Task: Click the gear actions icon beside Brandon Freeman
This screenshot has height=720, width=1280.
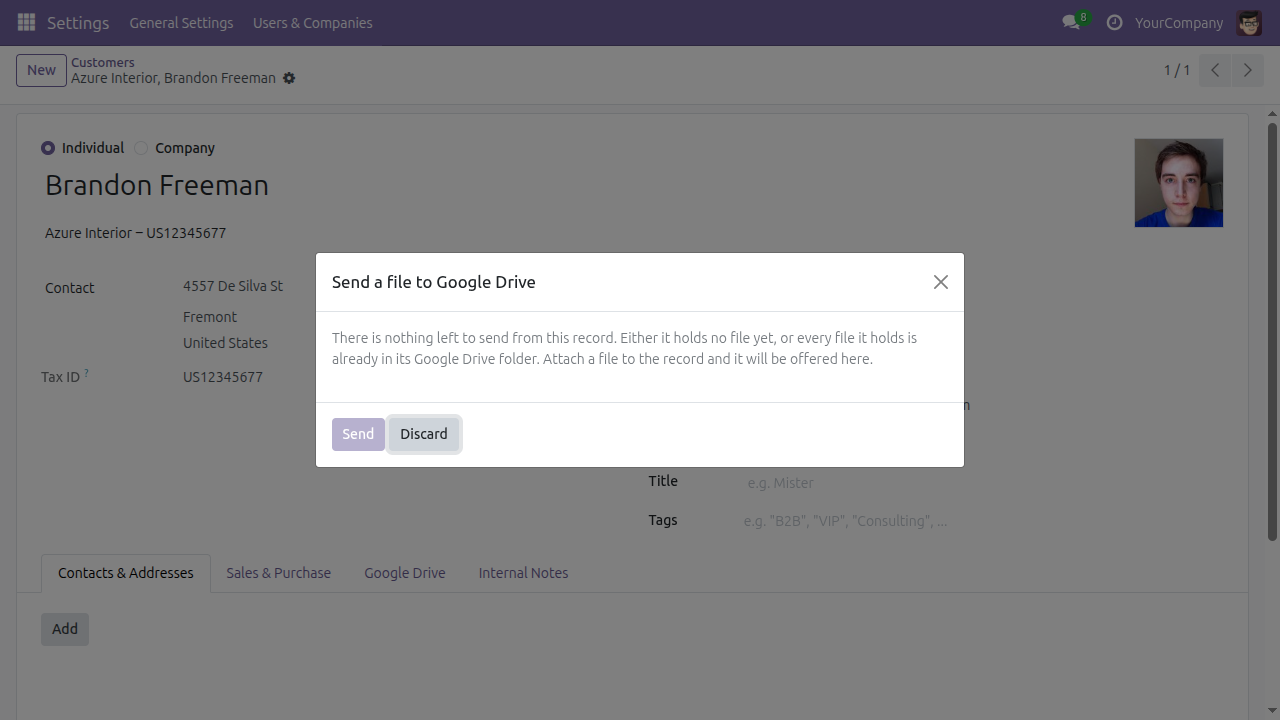Action: point(289,78)
